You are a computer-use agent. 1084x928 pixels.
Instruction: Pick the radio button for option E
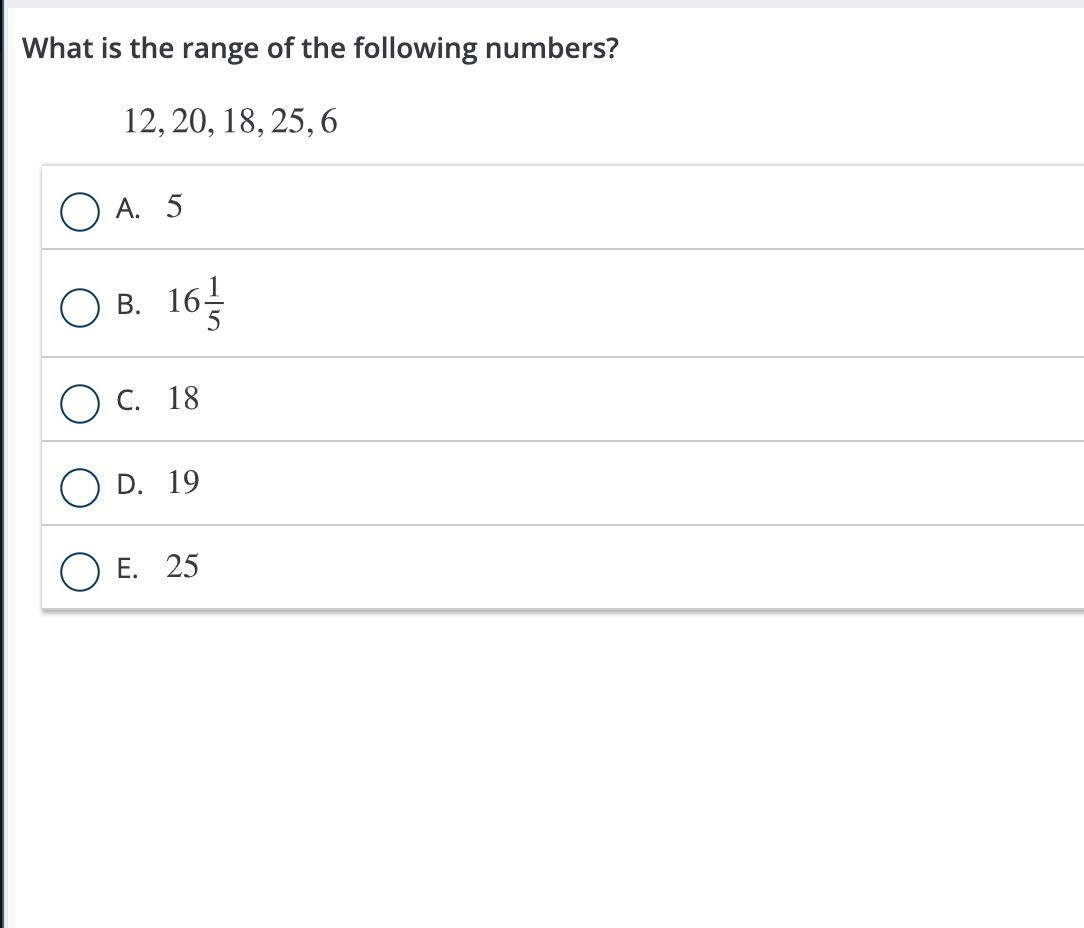click(x=79, y=572)
